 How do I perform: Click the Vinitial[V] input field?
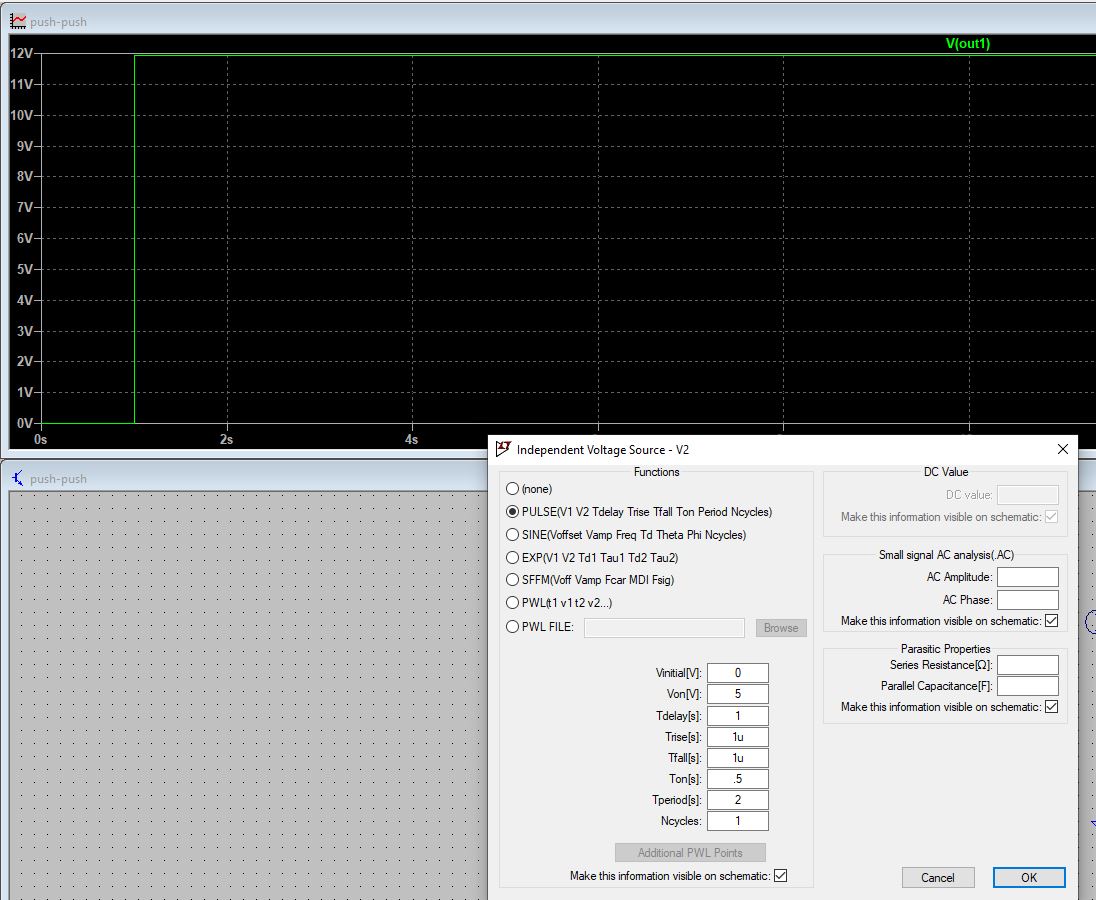click(737, 673)
